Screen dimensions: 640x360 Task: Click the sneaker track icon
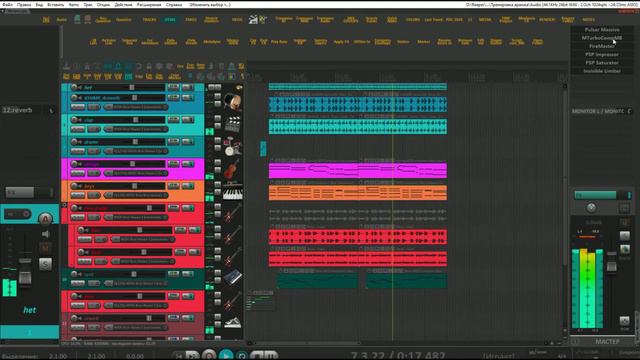click(233, 322)
